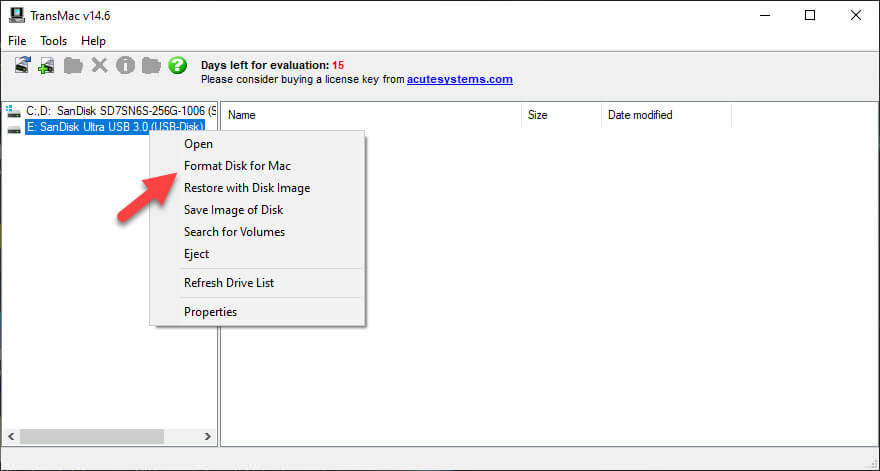Choose Format Disk for Mac

pos(237,166)
